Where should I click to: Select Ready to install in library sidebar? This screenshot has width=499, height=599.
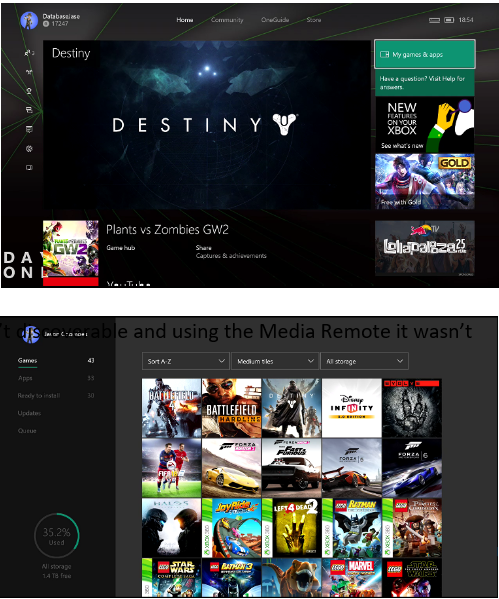[x=39, y=395]
